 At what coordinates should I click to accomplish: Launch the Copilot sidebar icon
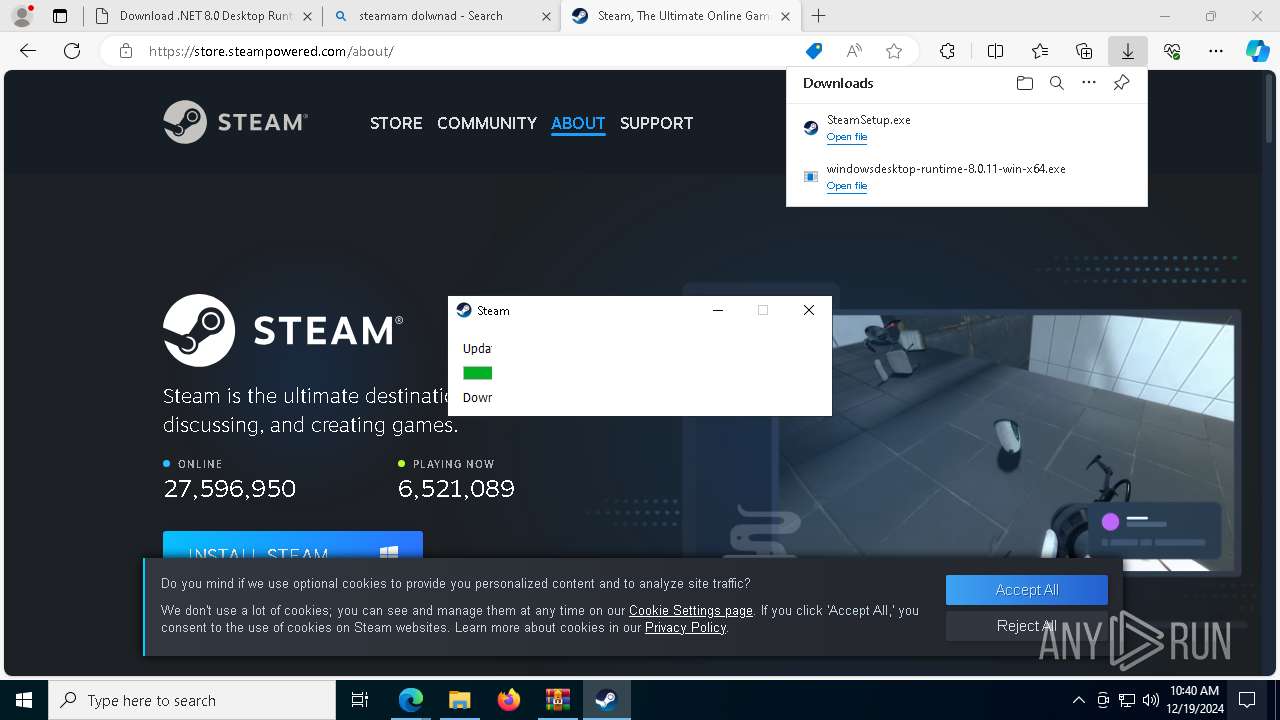[1257, 51]
